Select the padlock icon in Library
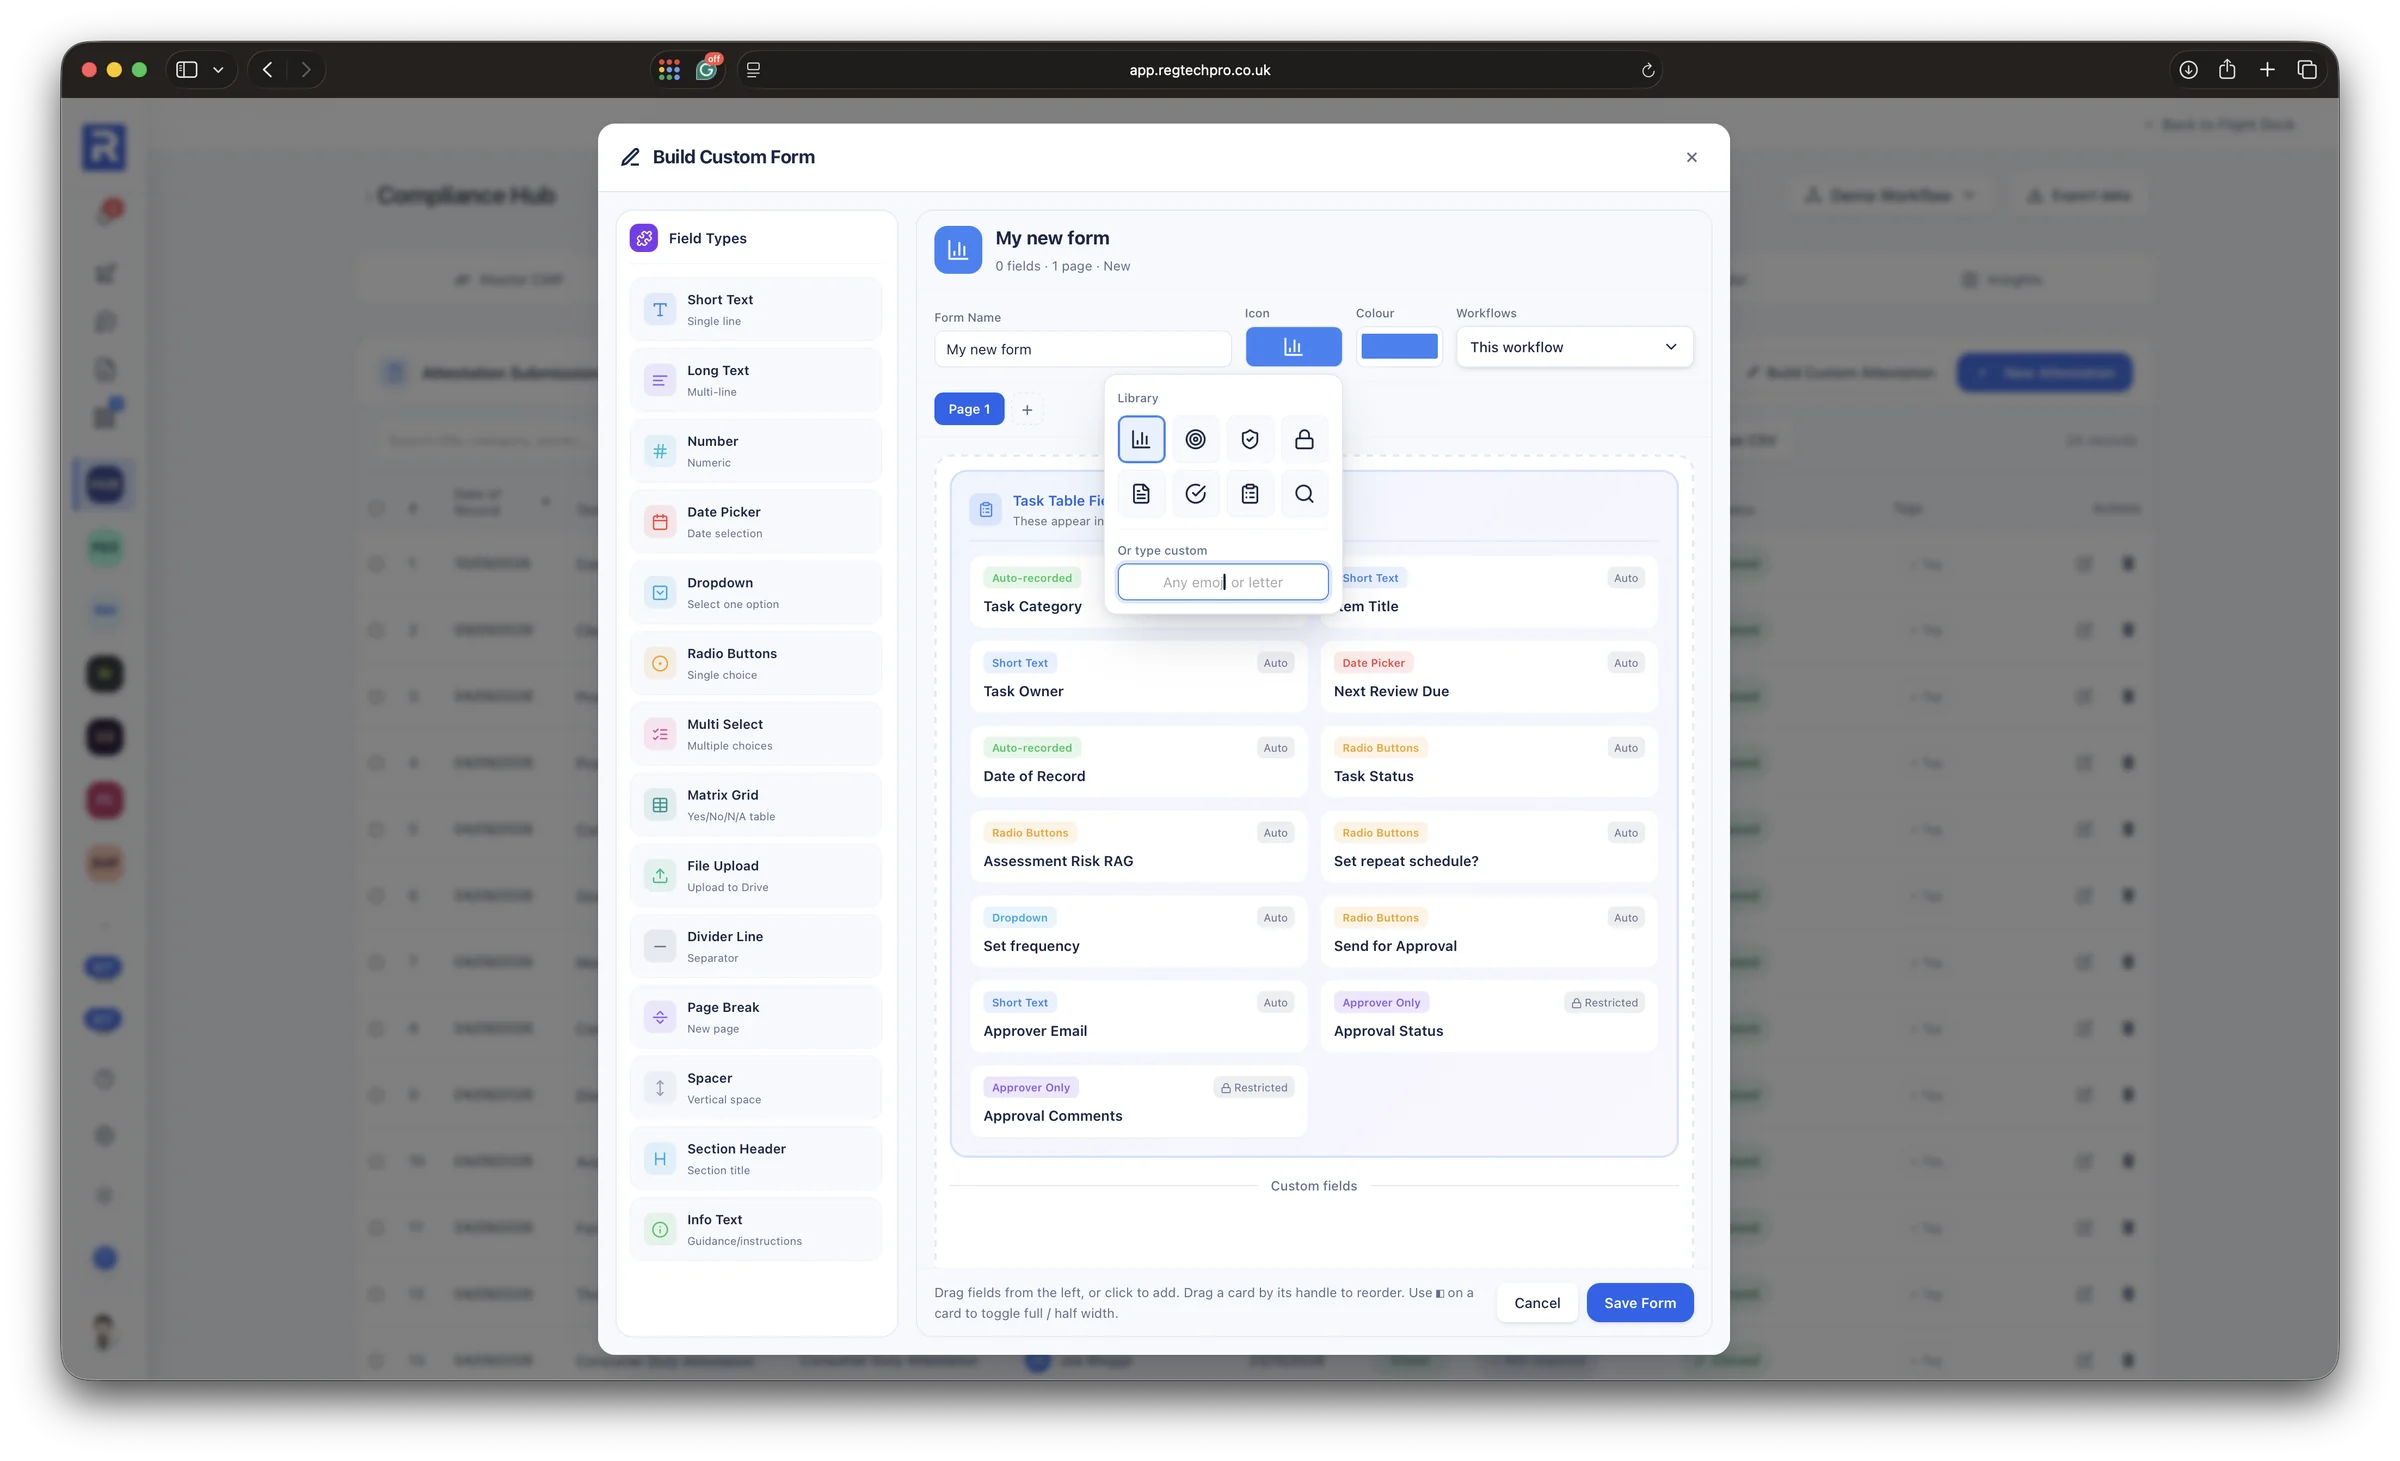Screen dimensions: 2400x1461 coord(1304,439)
